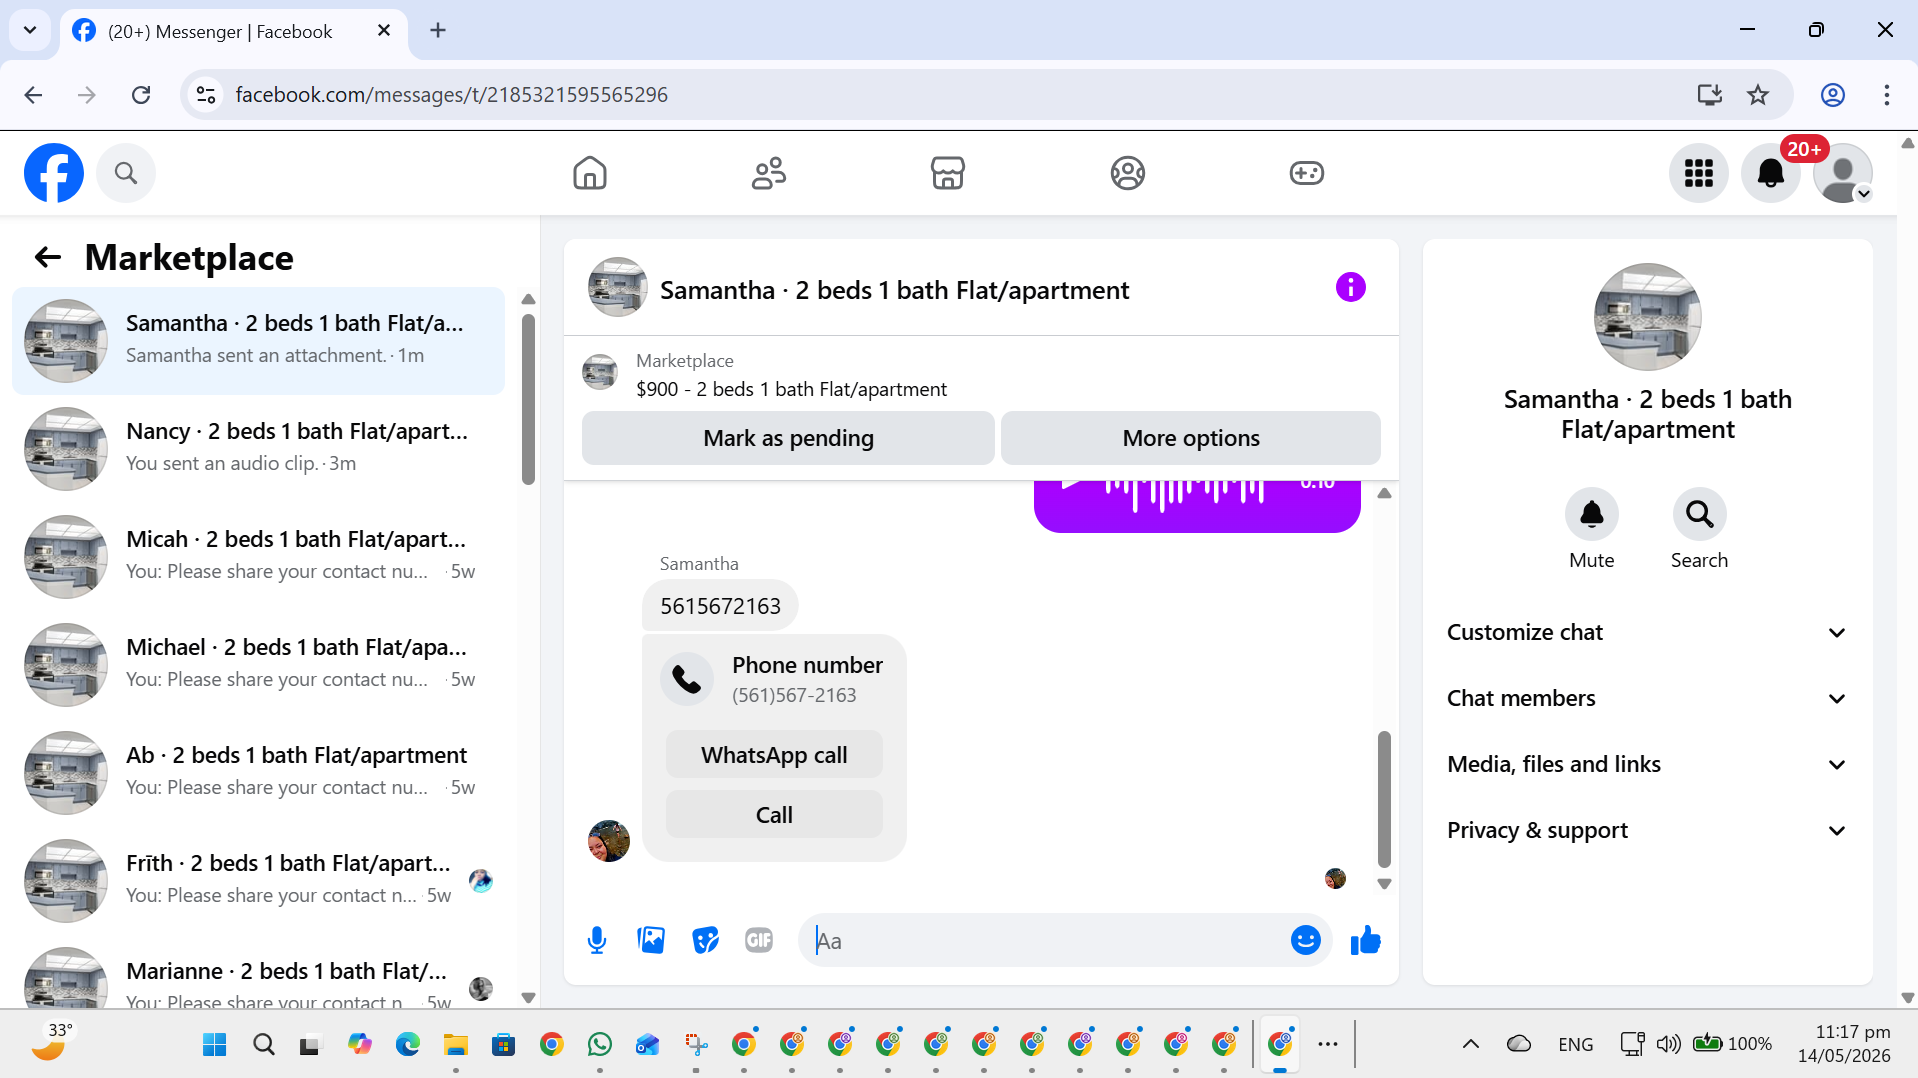1918x1078 pixels.
Task: Open the tab search dropdown arrow
Action: pos(30,31)
